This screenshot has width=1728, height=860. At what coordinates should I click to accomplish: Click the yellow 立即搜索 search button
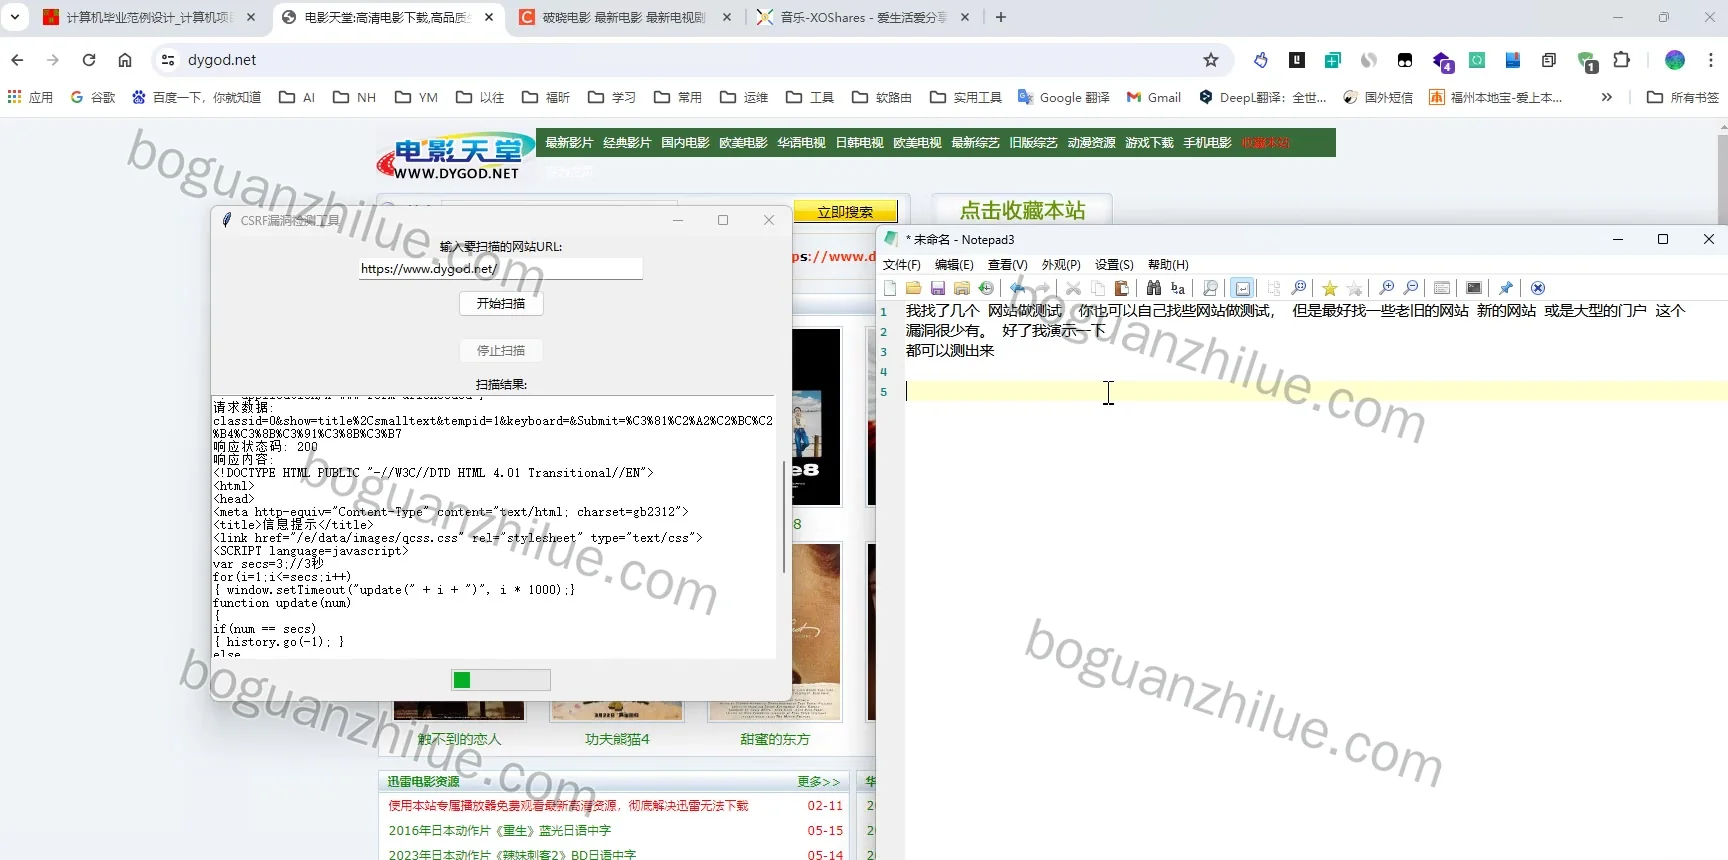pyautogui.click(x=845, y=212)
